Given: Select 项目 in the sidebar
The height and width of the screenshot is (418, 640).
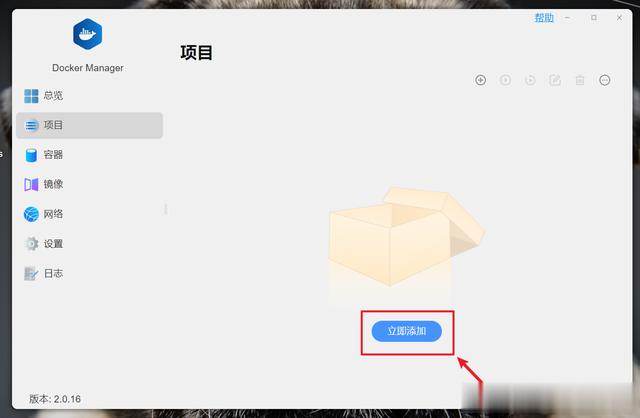Looking at the screenshot, I should pyautogui.click(x=89, y=125).
